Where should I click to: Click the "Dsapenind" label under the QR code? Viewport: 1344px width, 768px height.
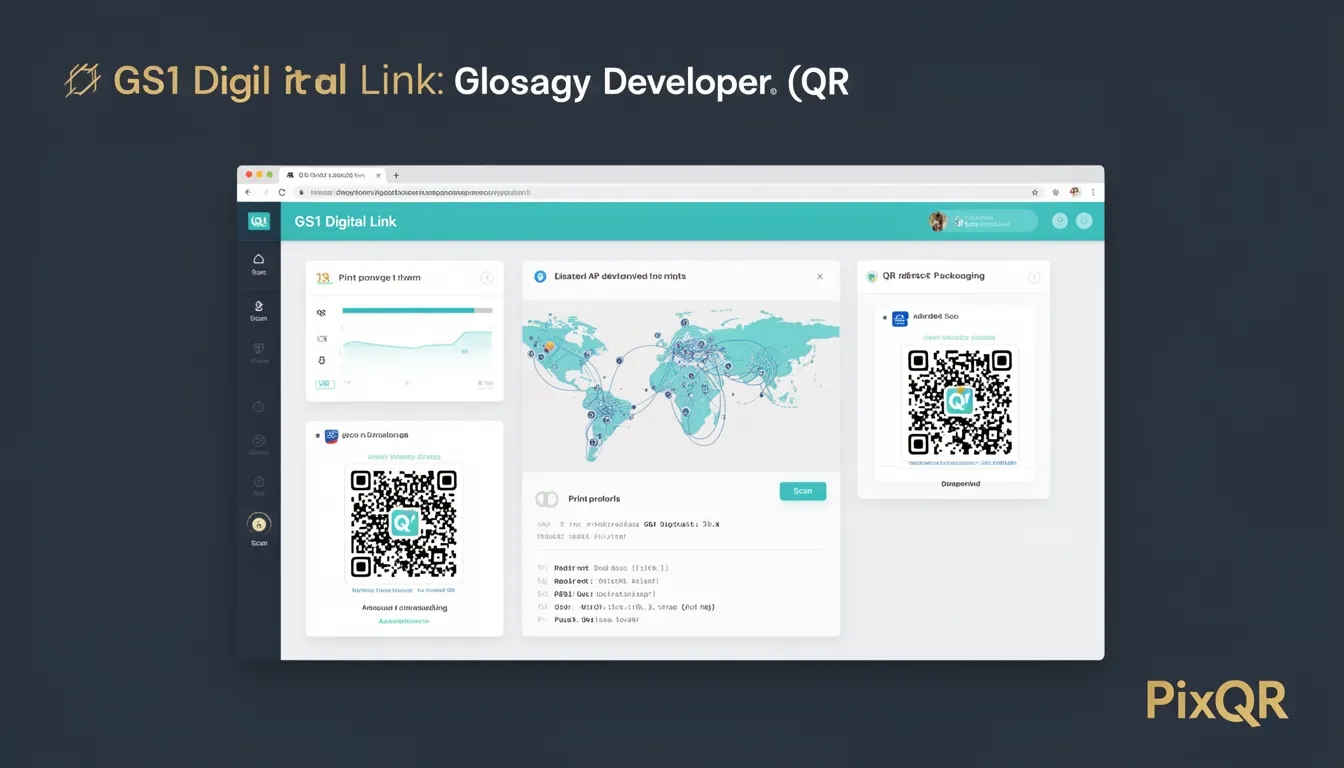(961, 484)
